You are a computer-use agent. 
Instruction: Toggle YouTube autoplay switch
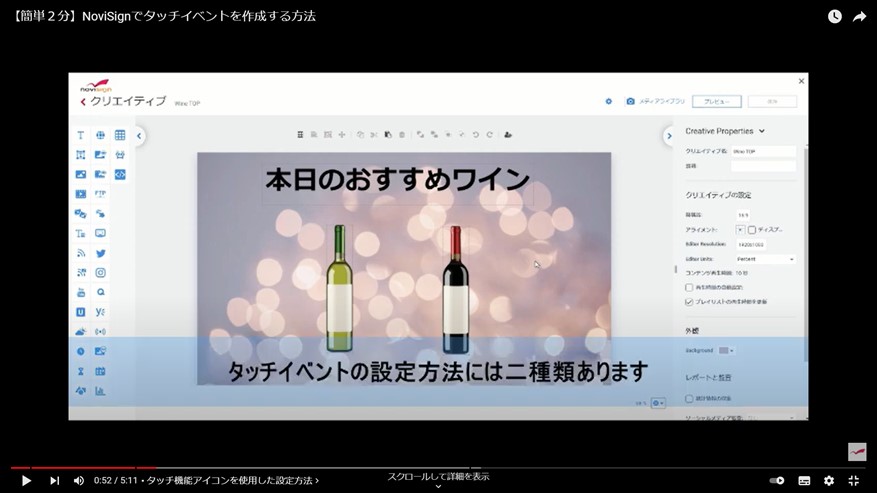tap(777, 480)
